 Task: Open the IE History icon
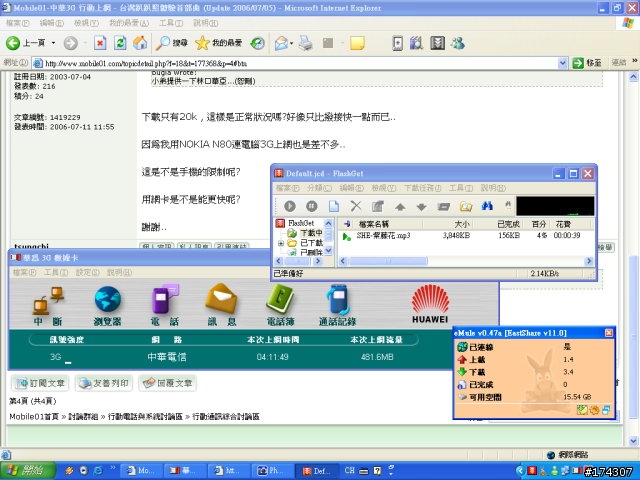[257, 43]
